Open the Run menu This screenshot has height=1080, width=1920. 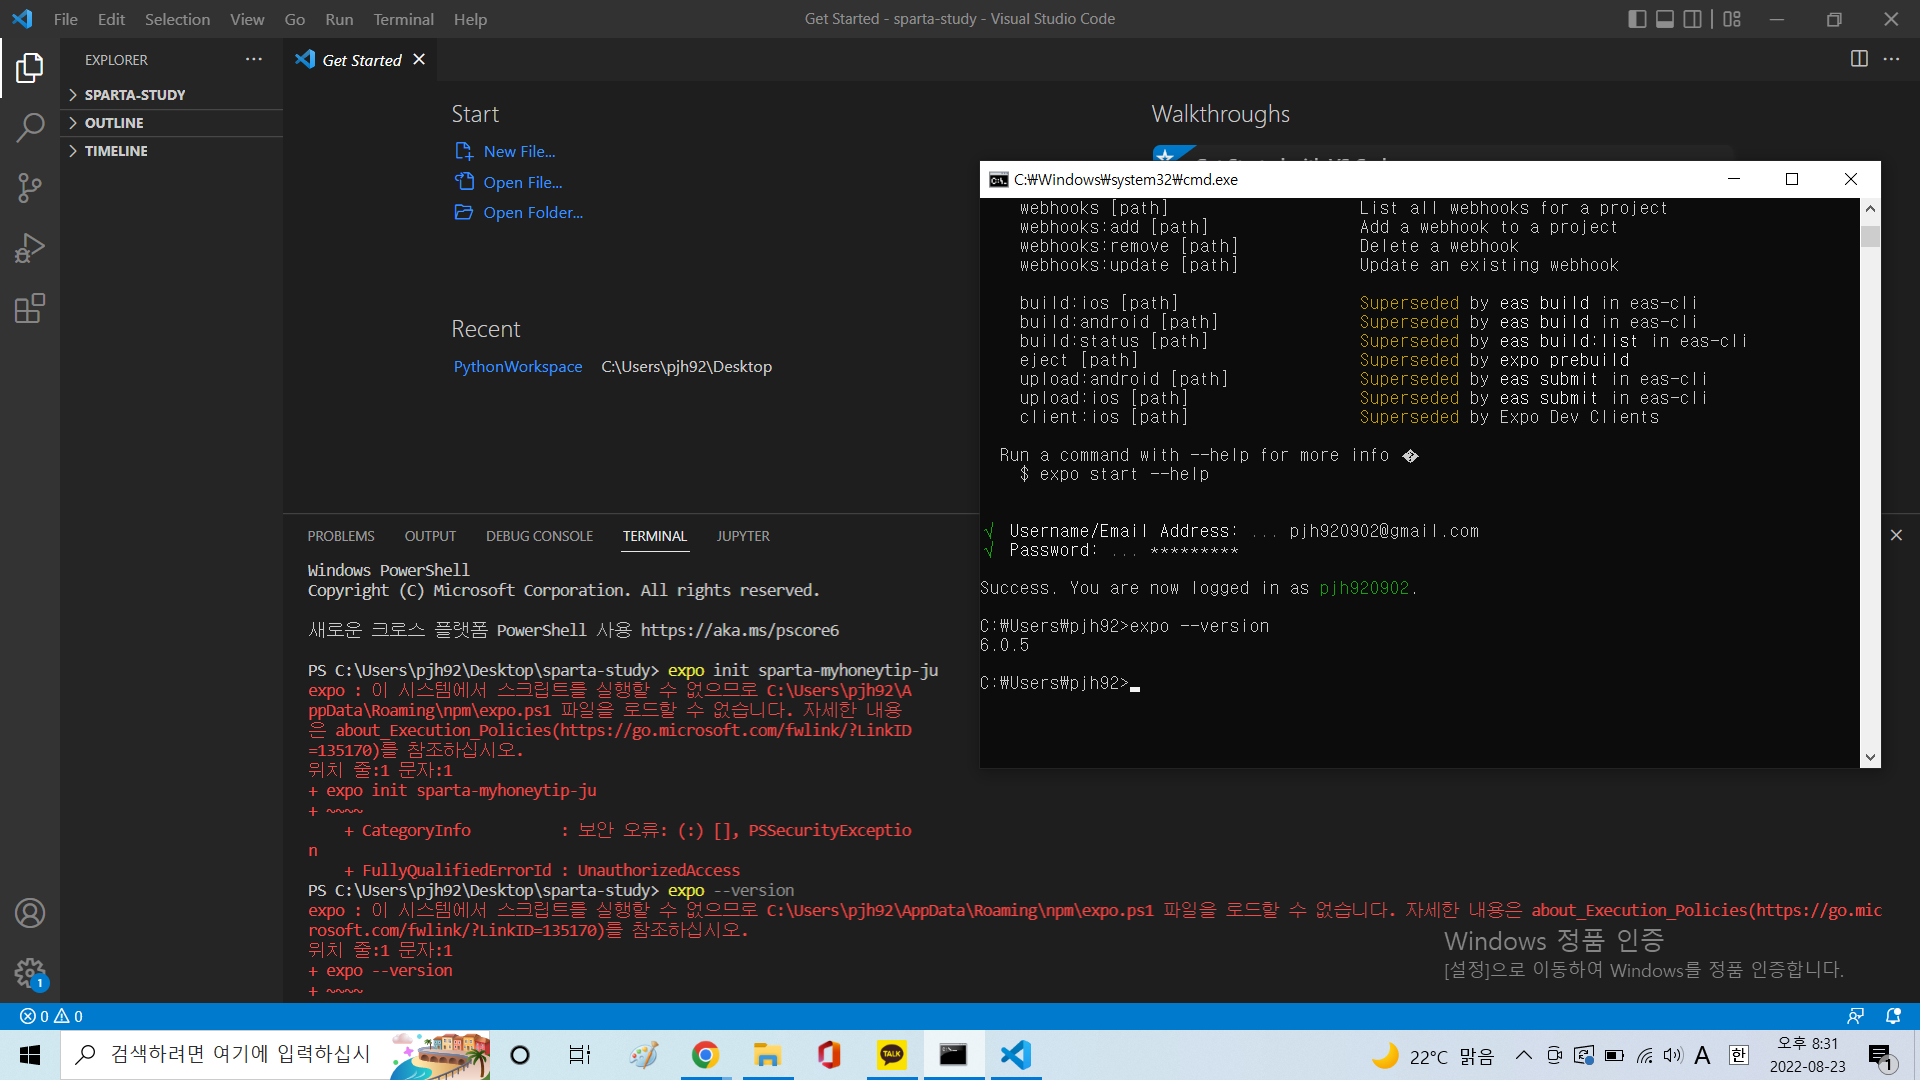click(339, 19)
